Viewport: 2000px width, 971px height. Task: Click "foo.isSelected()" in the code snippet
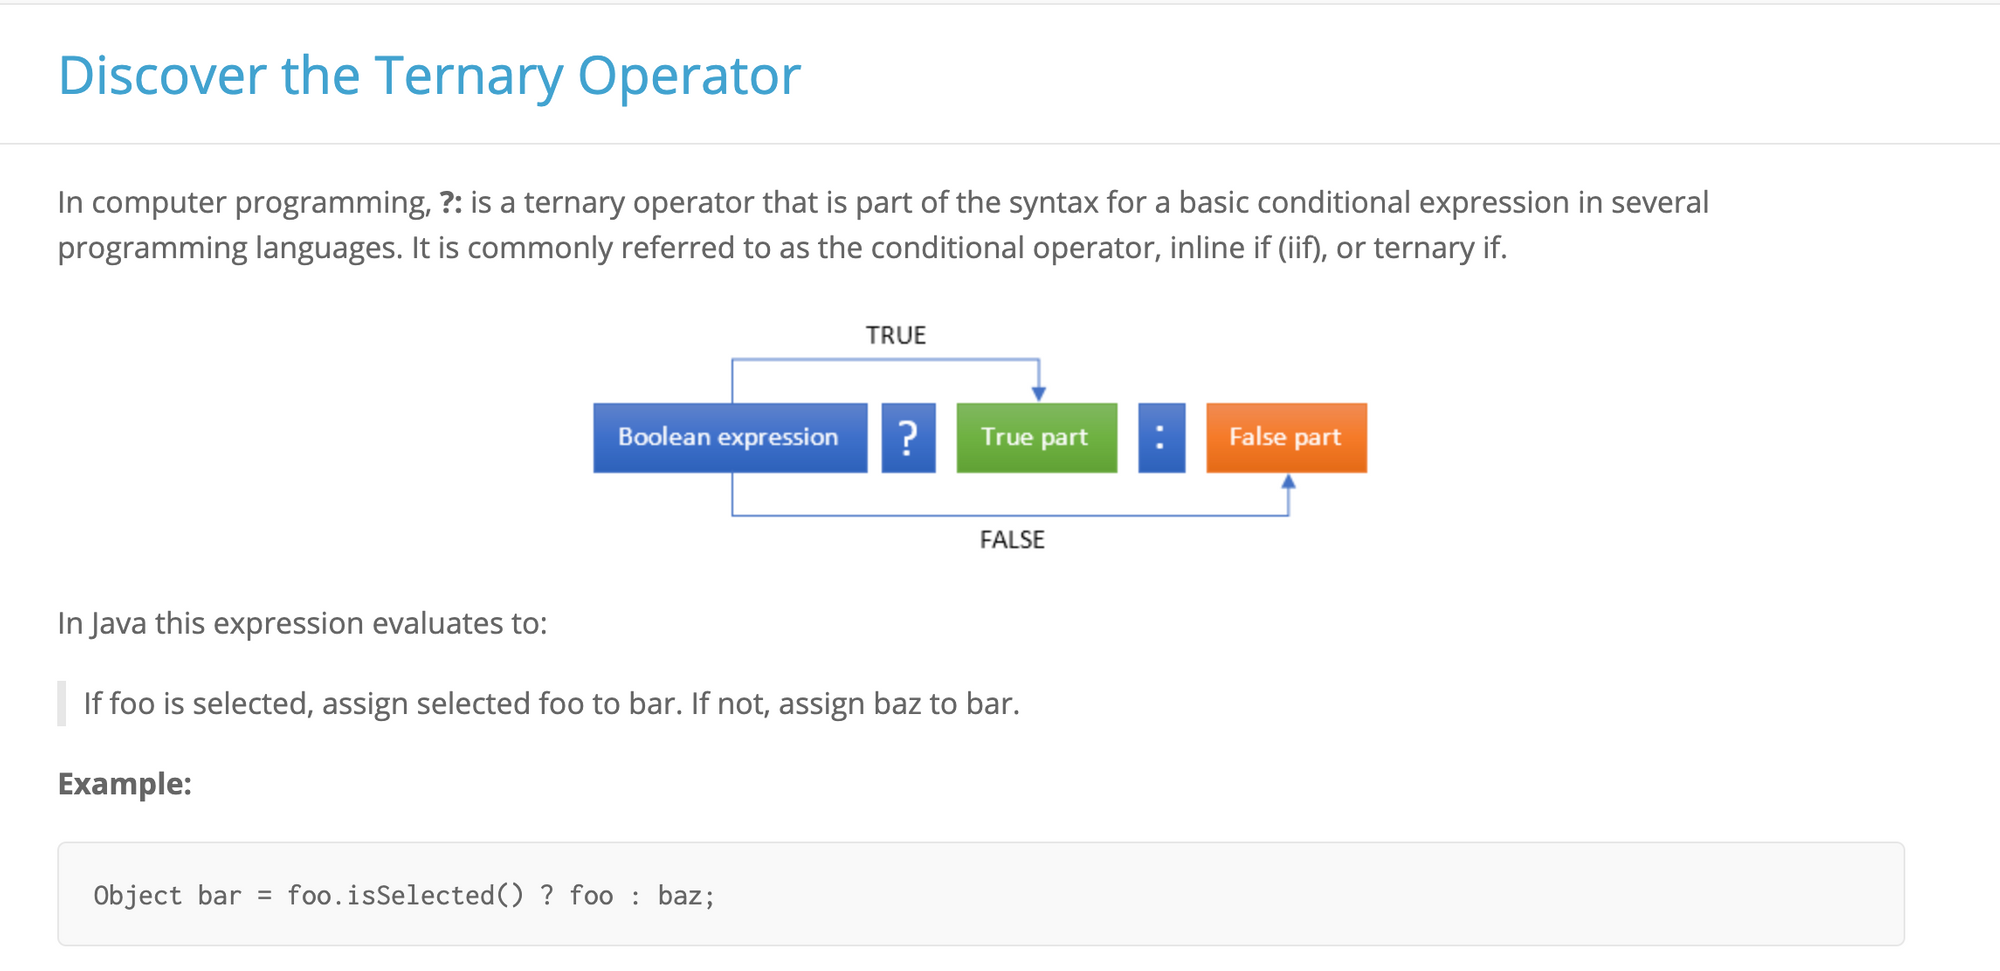click(x=405, y=895)
